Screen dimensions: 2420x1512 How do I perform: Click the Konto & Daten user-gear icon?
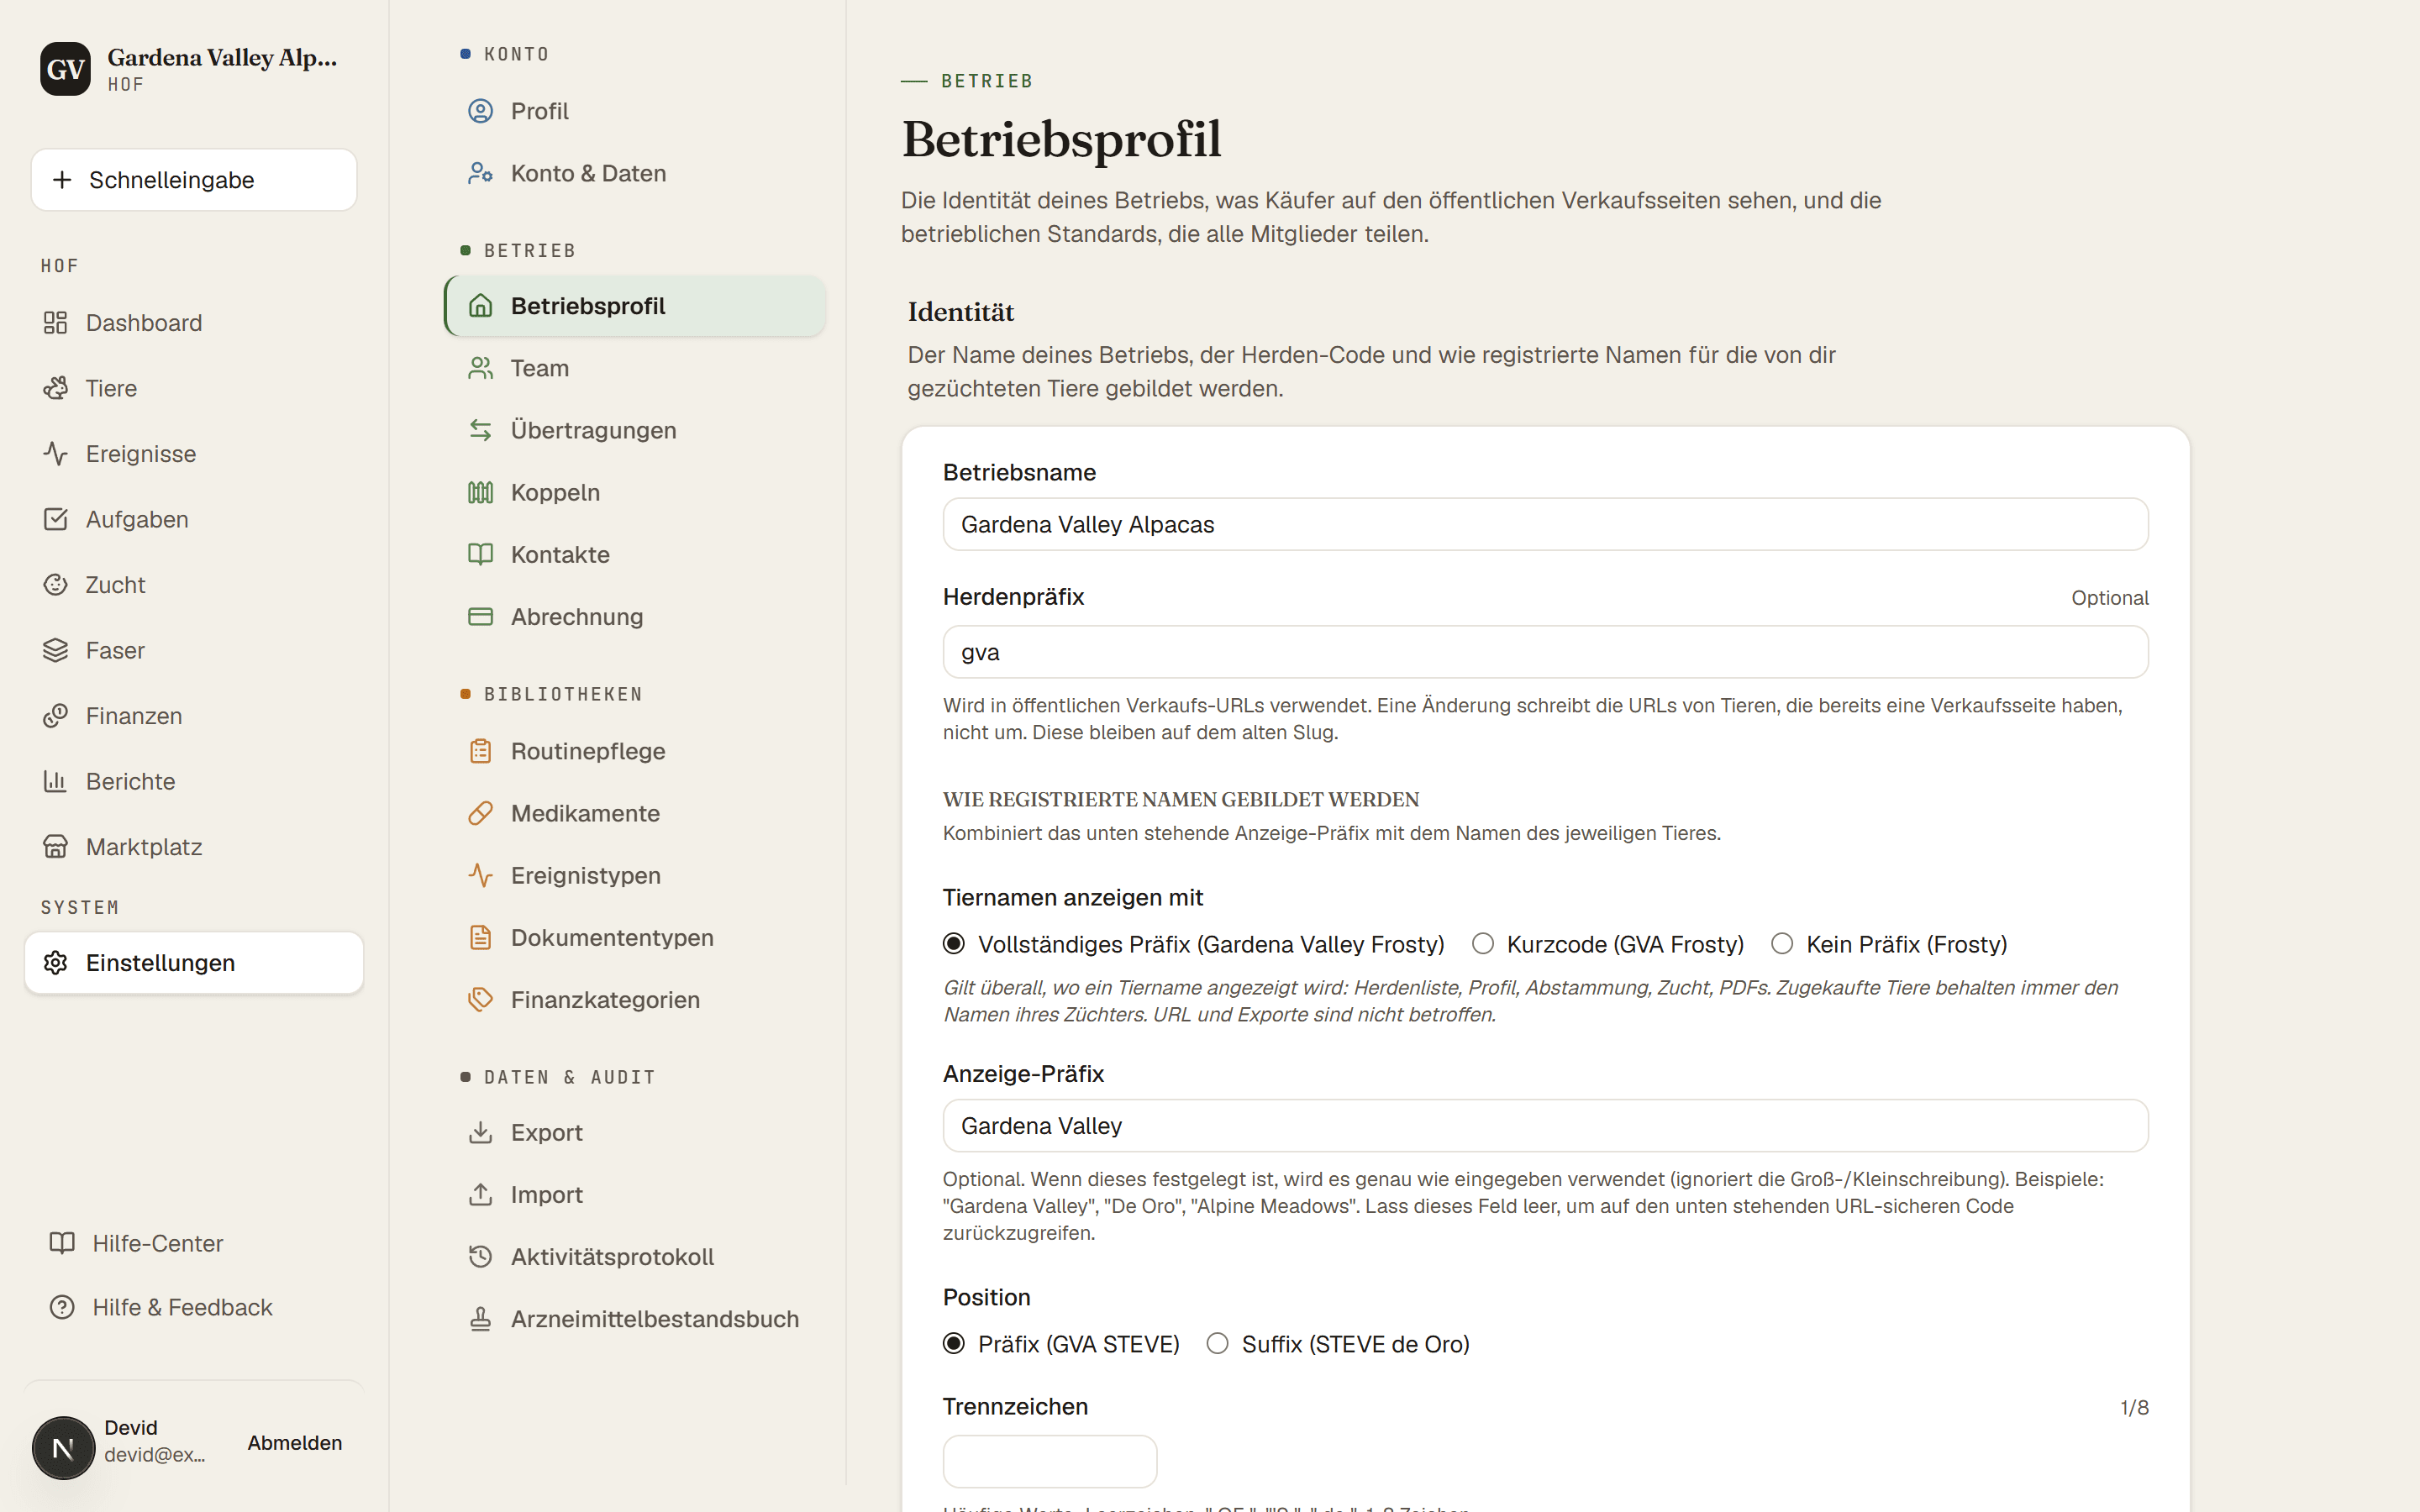[x=480, y=173]
